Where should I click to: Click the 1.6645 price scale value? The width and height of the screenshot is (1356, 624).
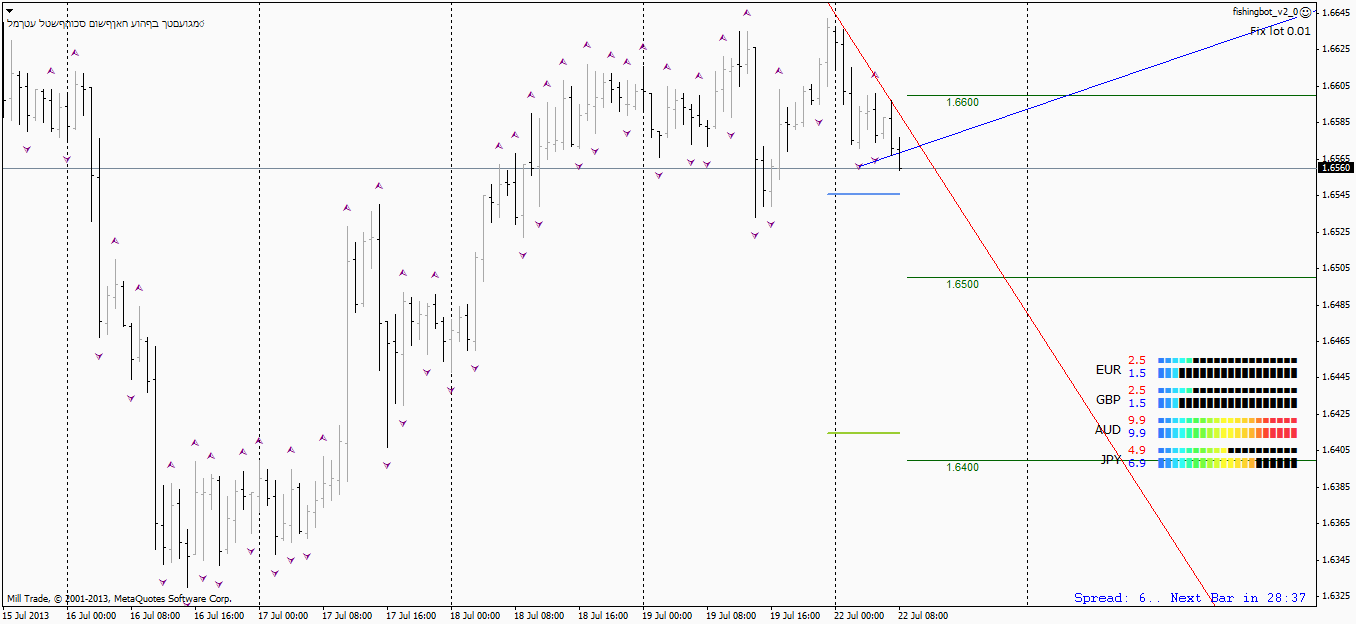point(1337,12)
